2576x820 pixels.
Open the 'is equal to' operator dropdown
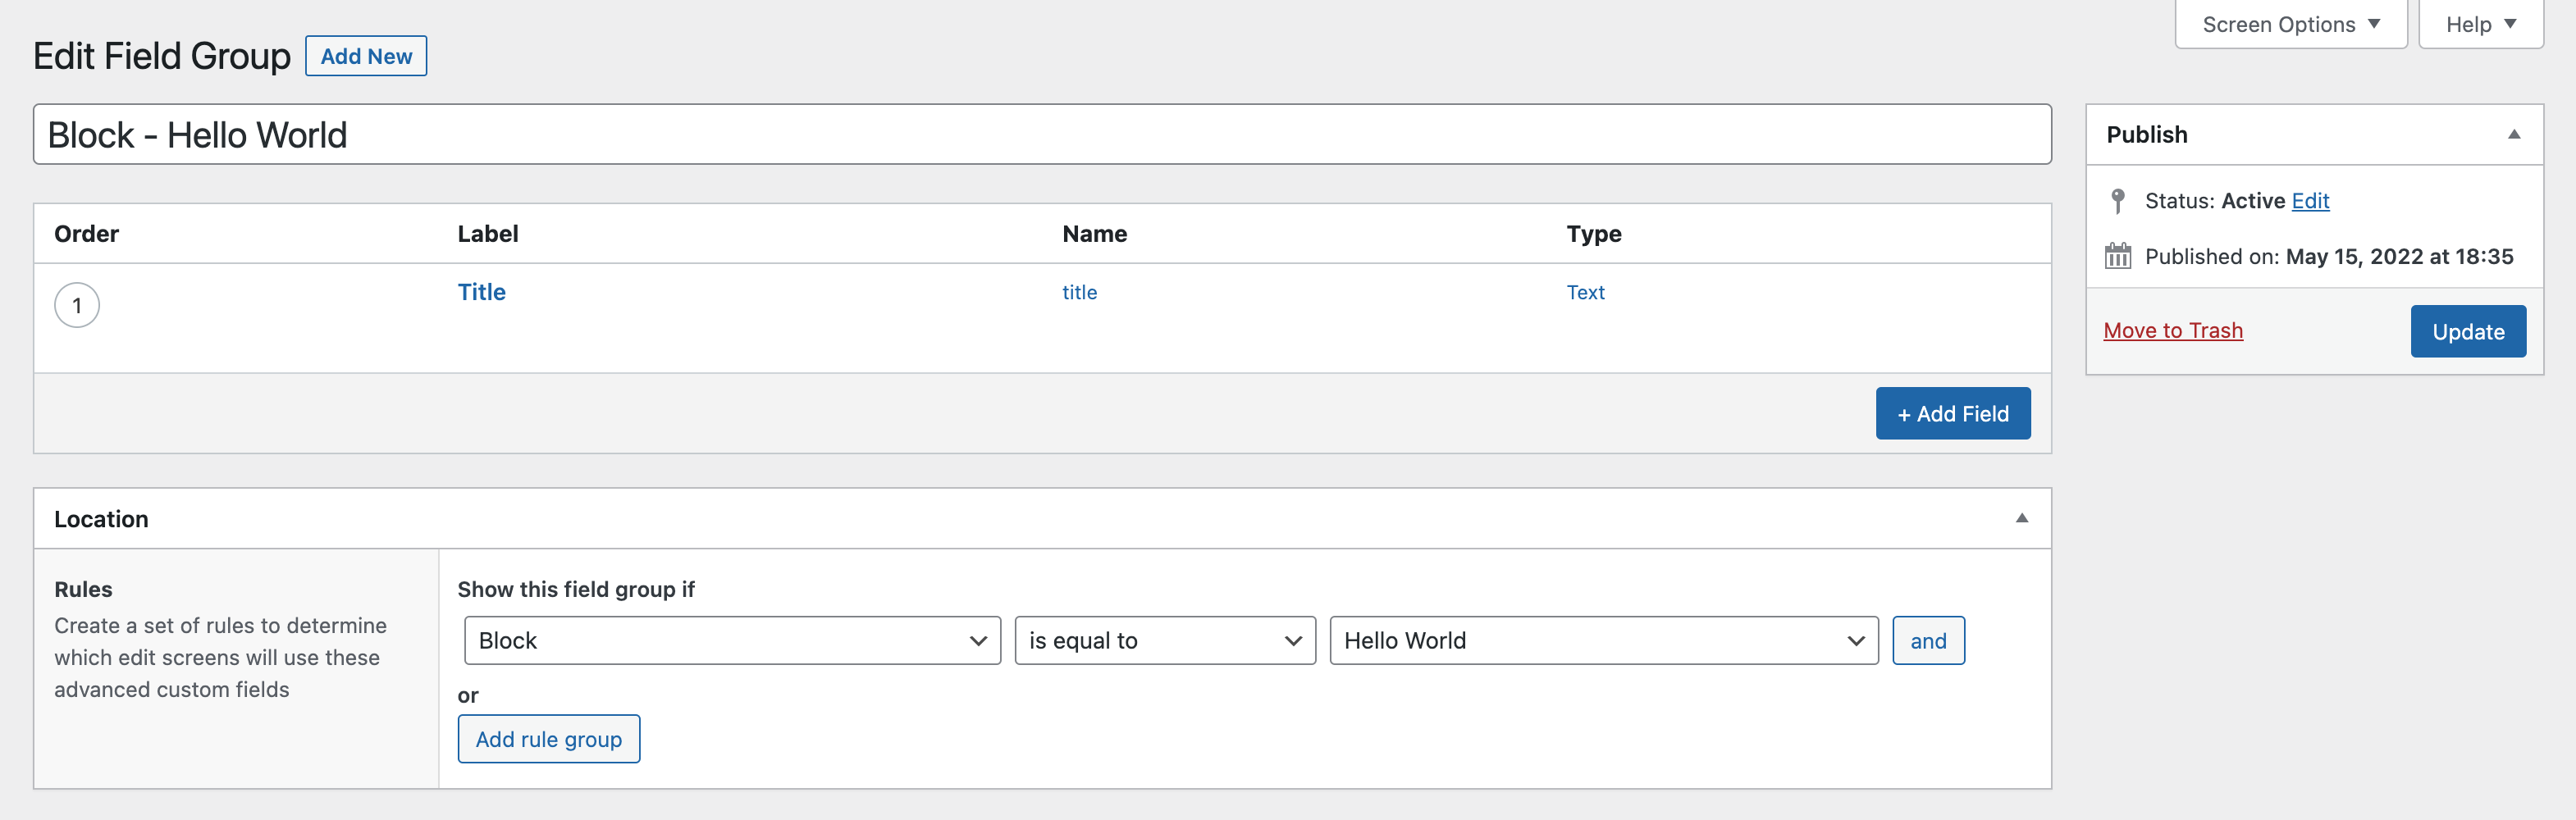pos(1165,640)
